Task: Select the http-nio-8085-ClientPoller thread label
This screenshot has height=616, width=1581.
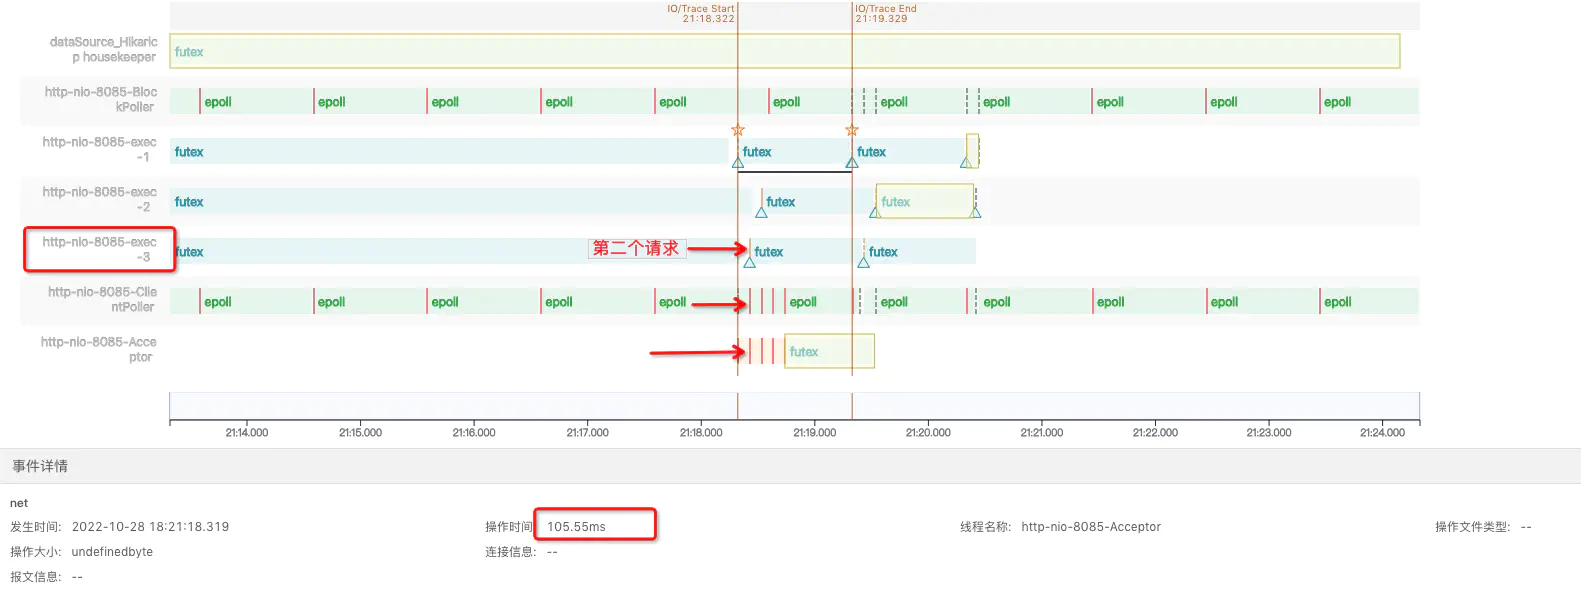Action: [102, 299]
